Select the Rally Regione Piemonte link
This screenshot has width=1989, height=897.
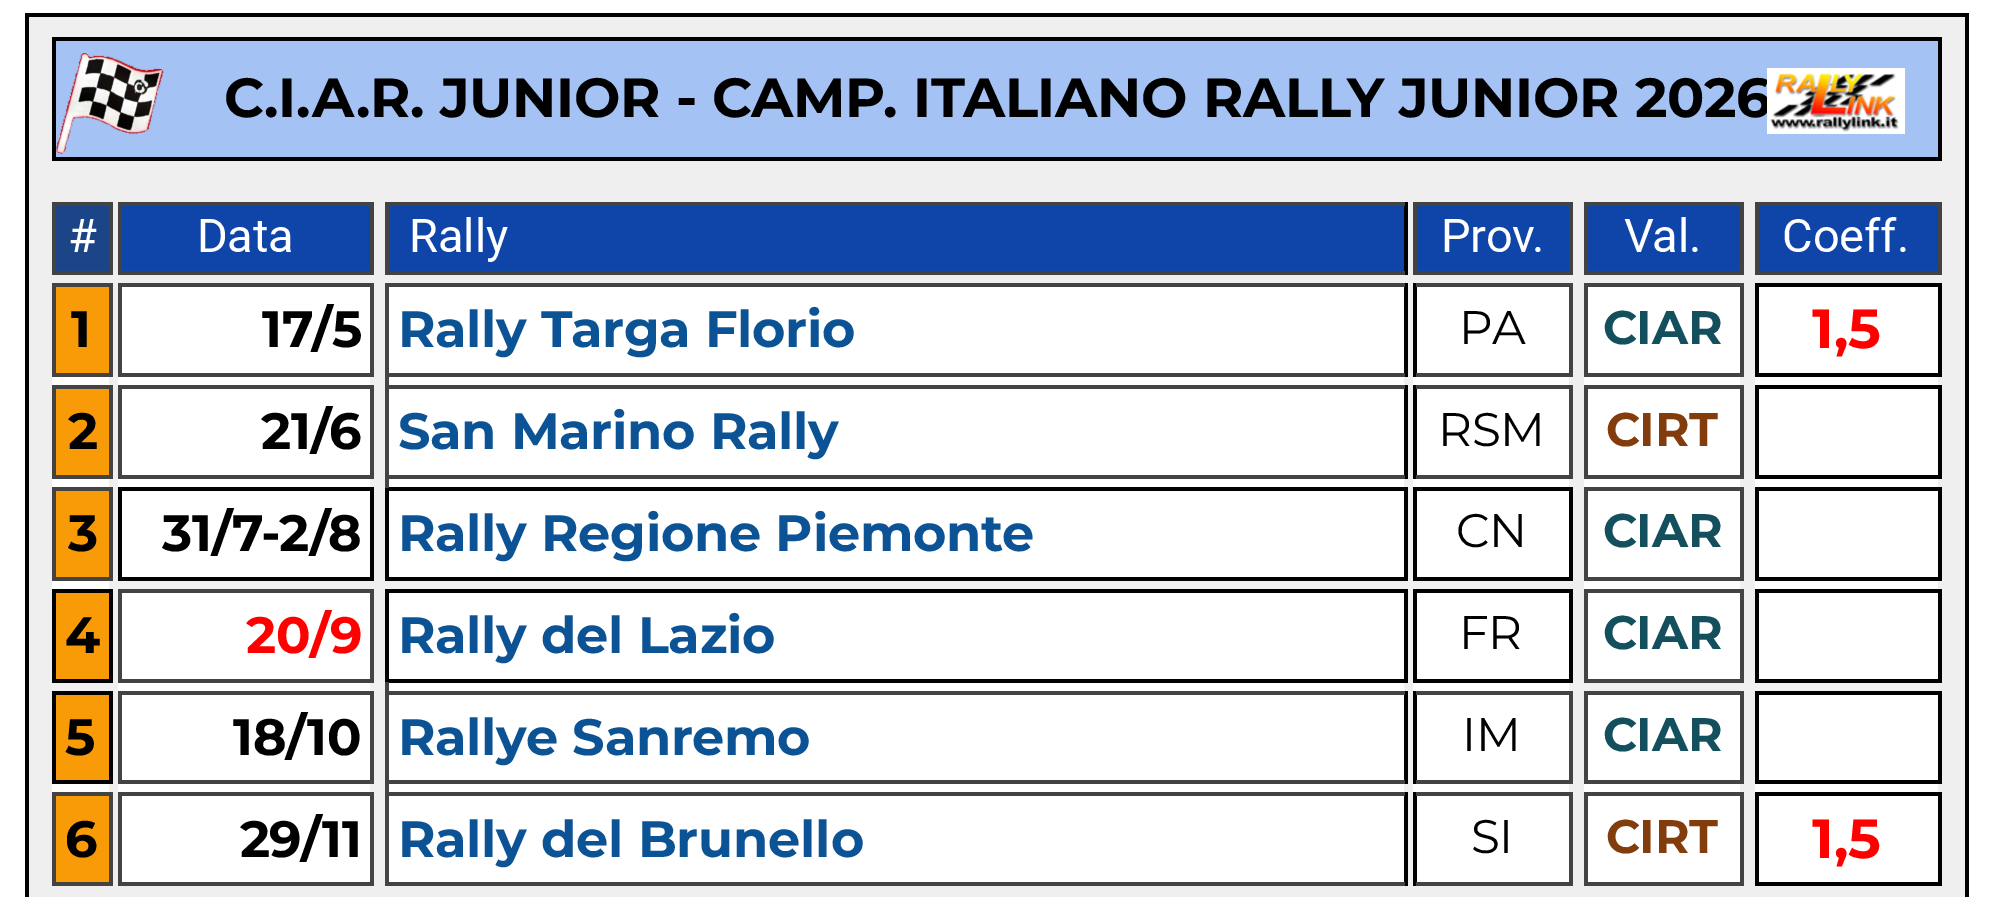(716, 534)
